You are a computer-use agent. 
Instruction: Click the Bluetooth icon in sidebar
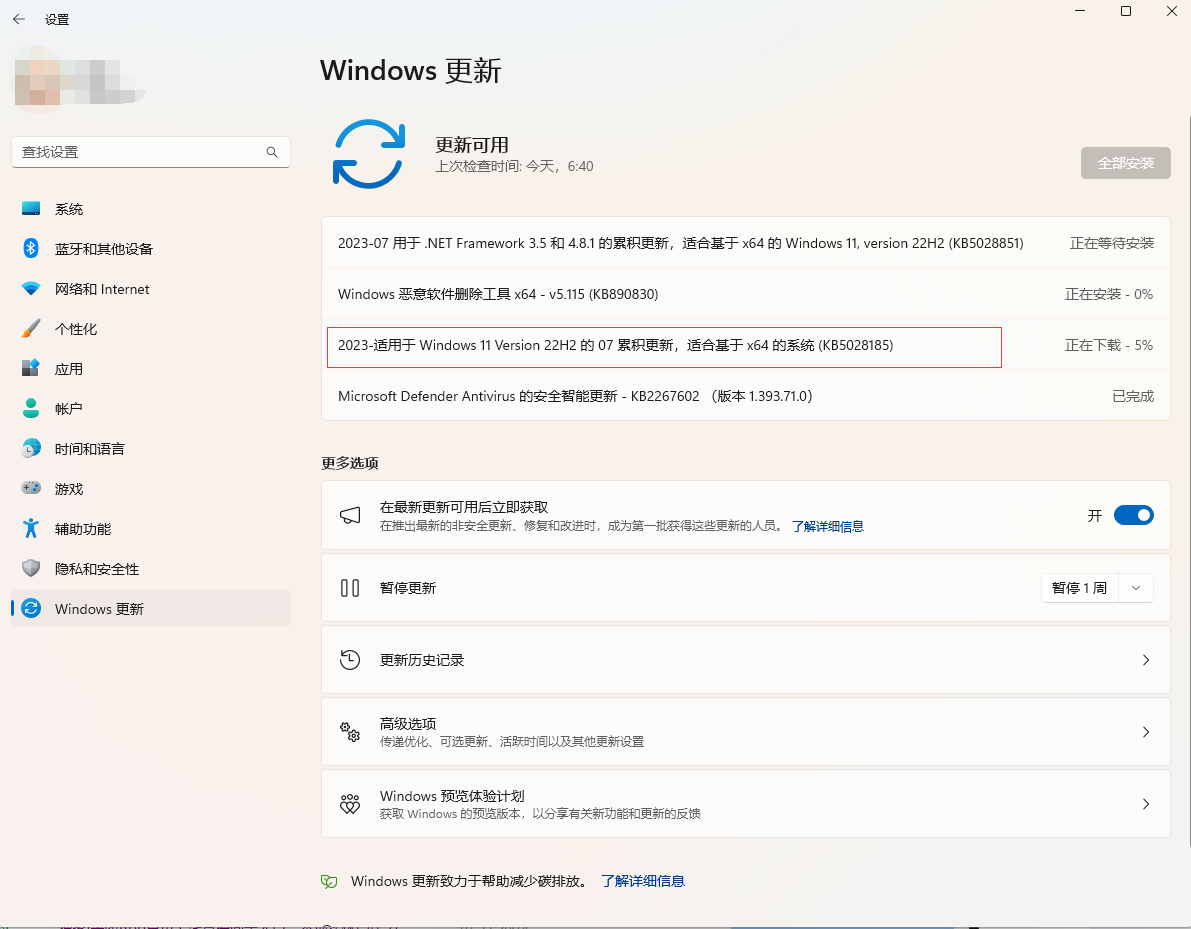[31, 248]
